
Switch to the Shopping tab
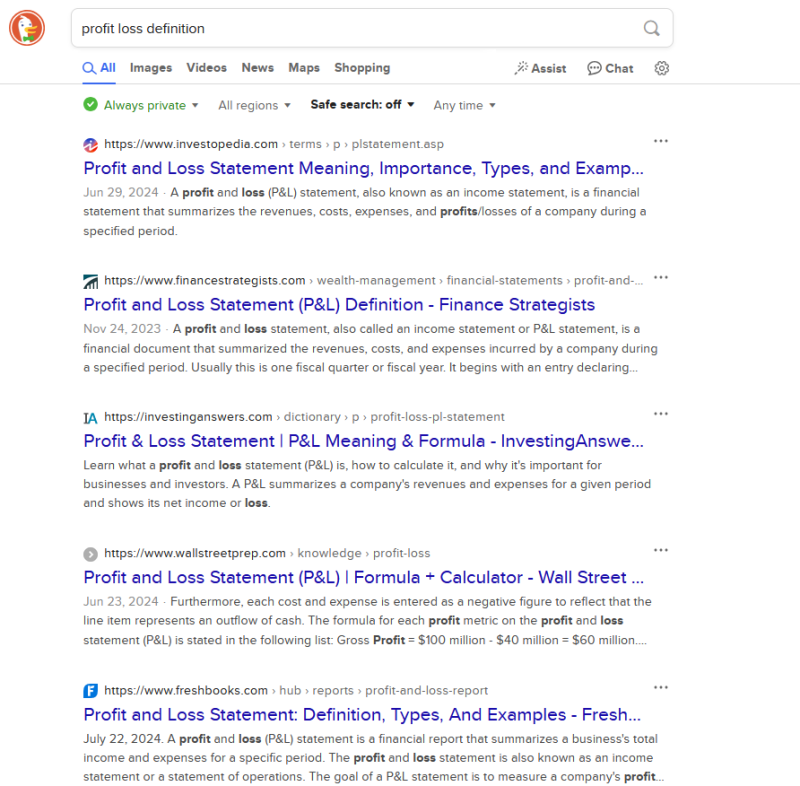pyautogui.click(x=362, y=68)
